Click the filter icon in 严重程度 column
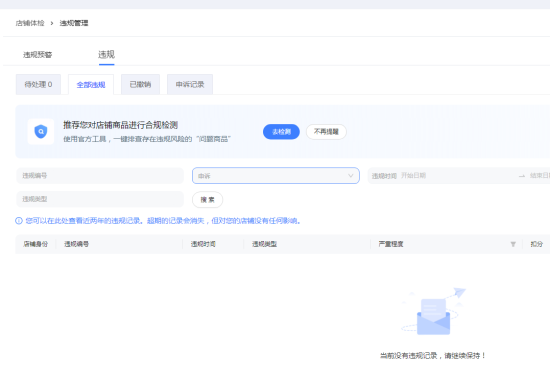Screen dimensions: 550x377 [x=513, y=244]
